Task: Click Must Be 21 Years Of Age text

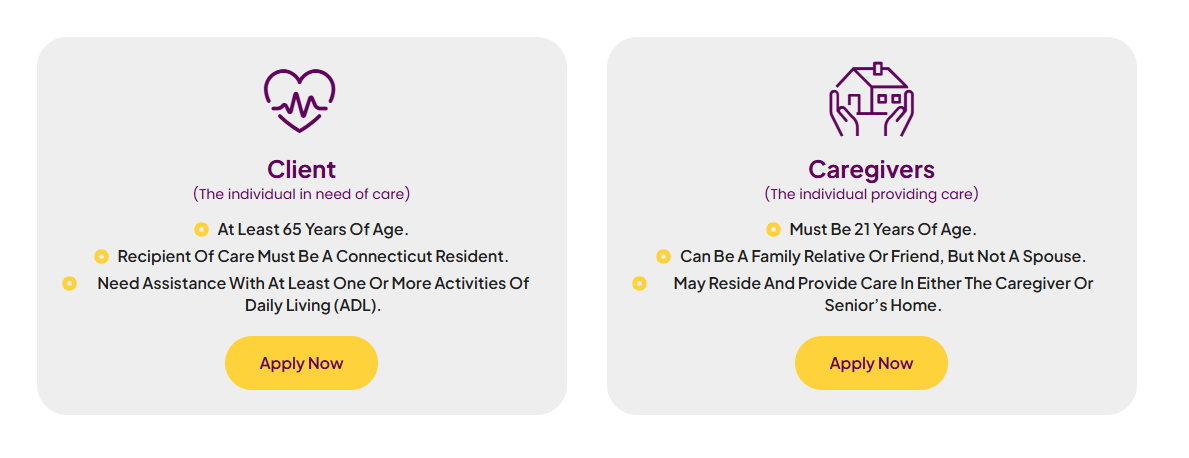Action: 883,229
